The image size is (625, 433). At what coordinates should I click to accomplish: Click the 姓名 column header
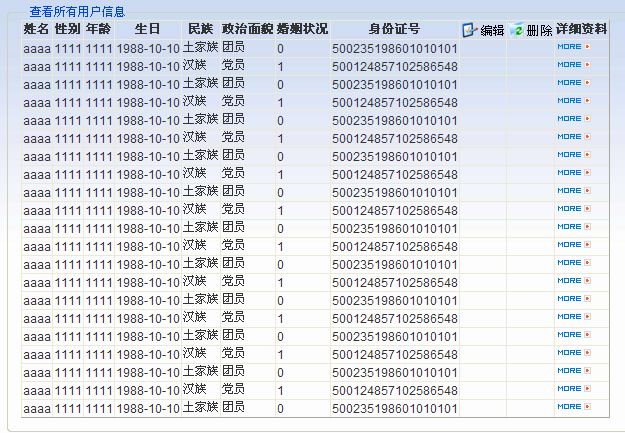(x=36, y=29)
